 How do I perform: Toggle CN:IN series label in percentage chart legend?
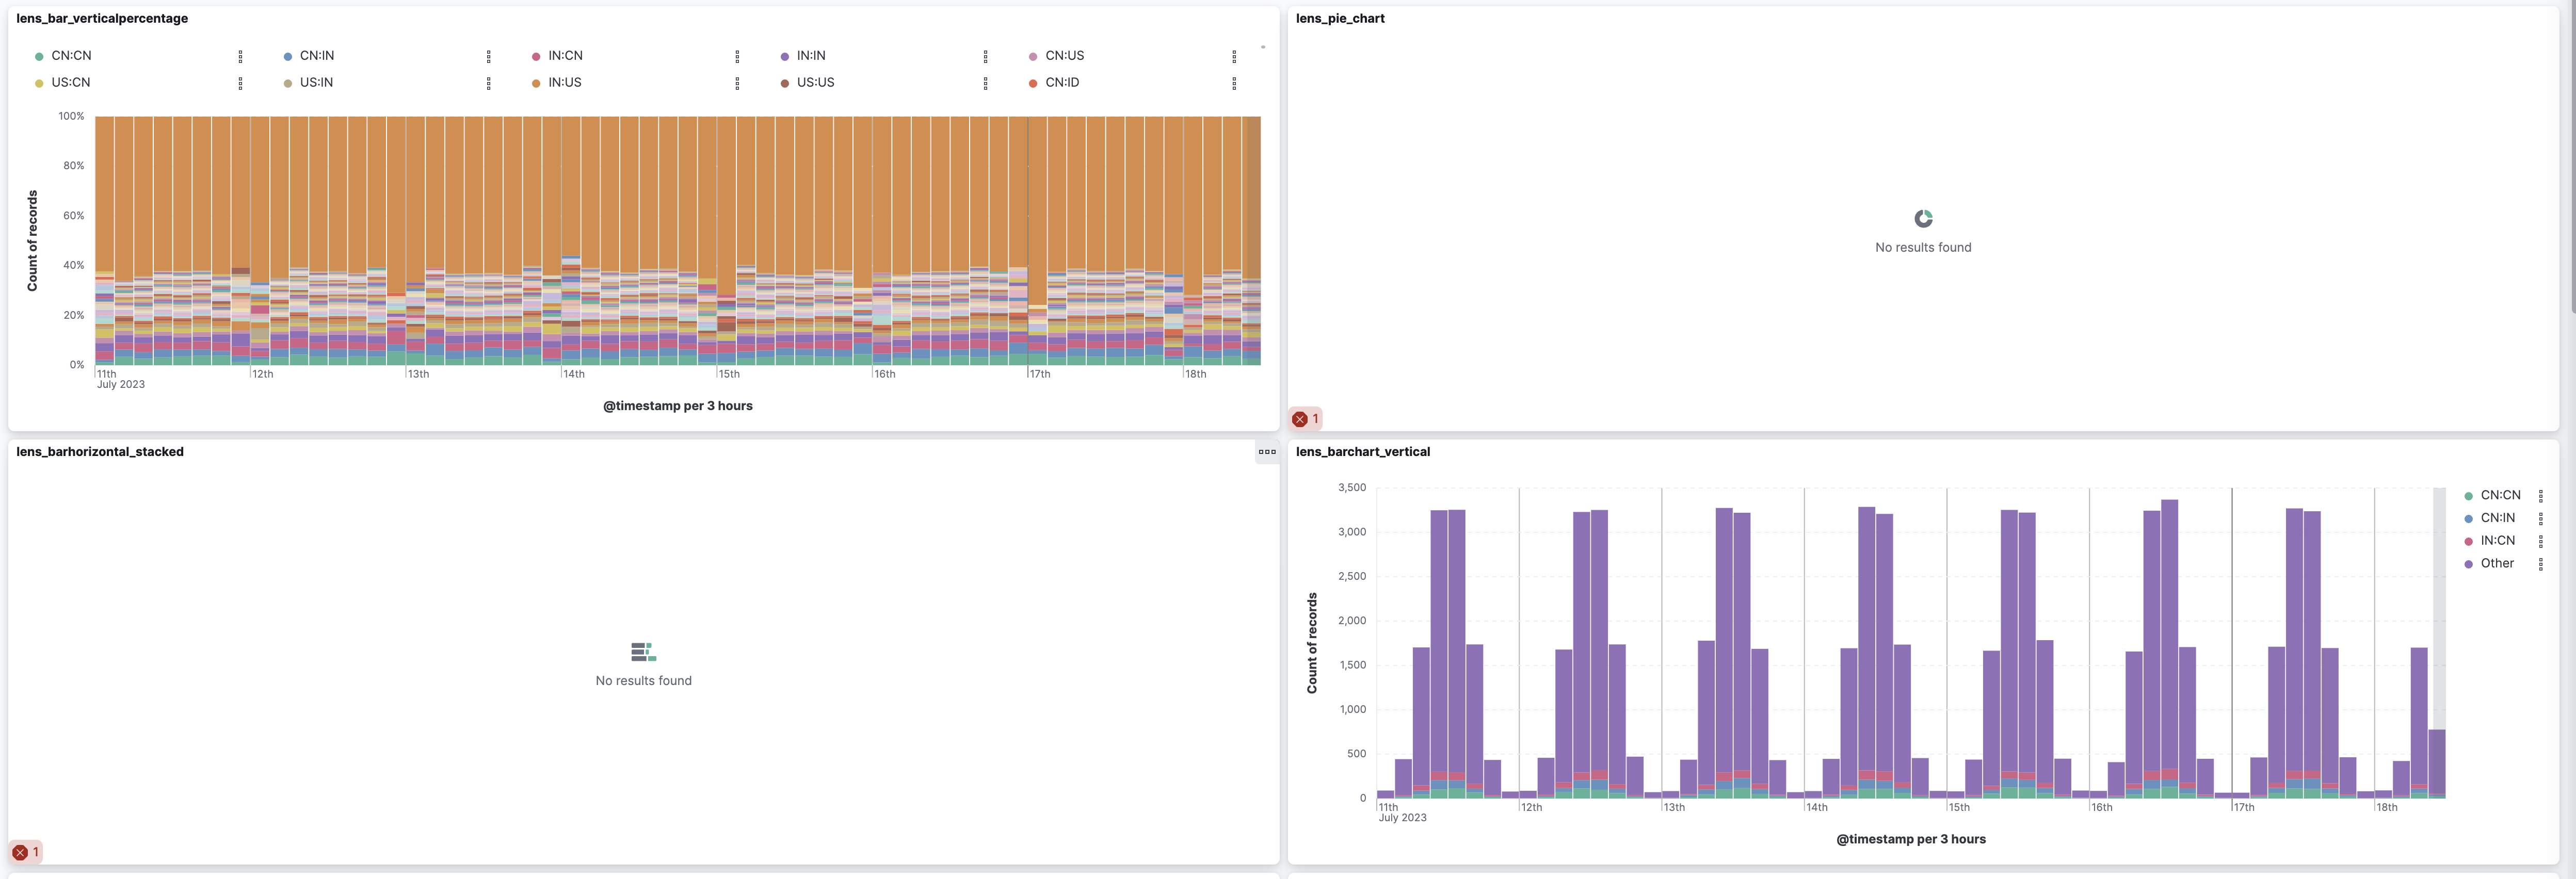pos(317,56)
